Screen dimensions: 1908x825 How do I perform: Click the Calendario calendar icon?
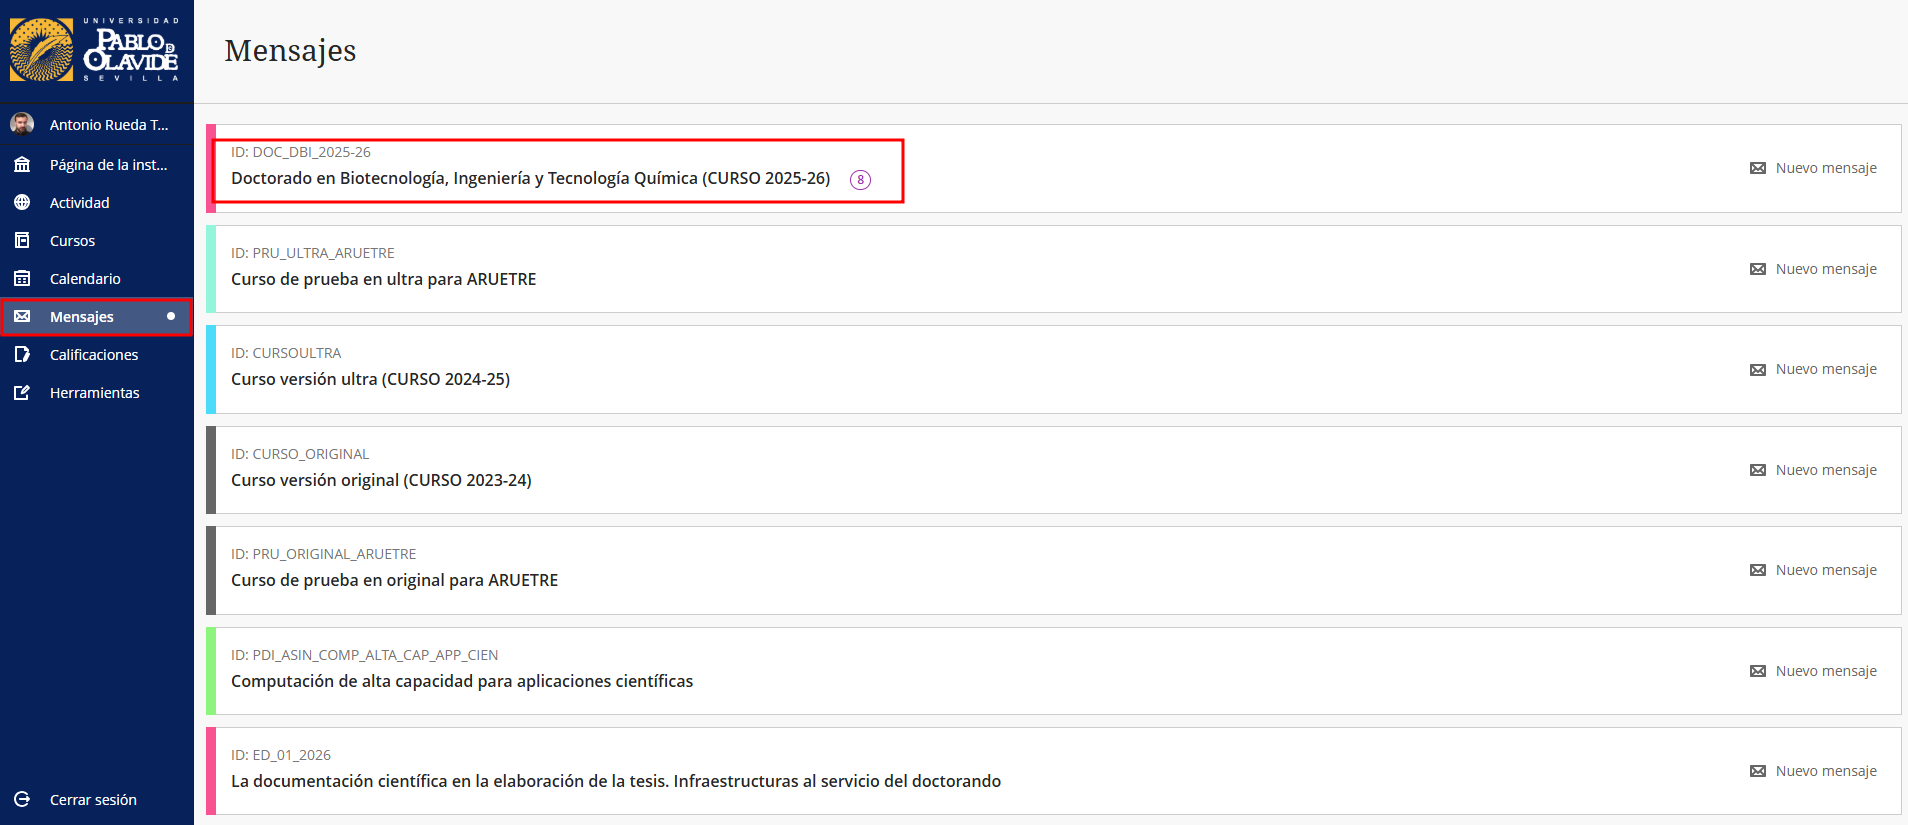(x=22, y=279)
